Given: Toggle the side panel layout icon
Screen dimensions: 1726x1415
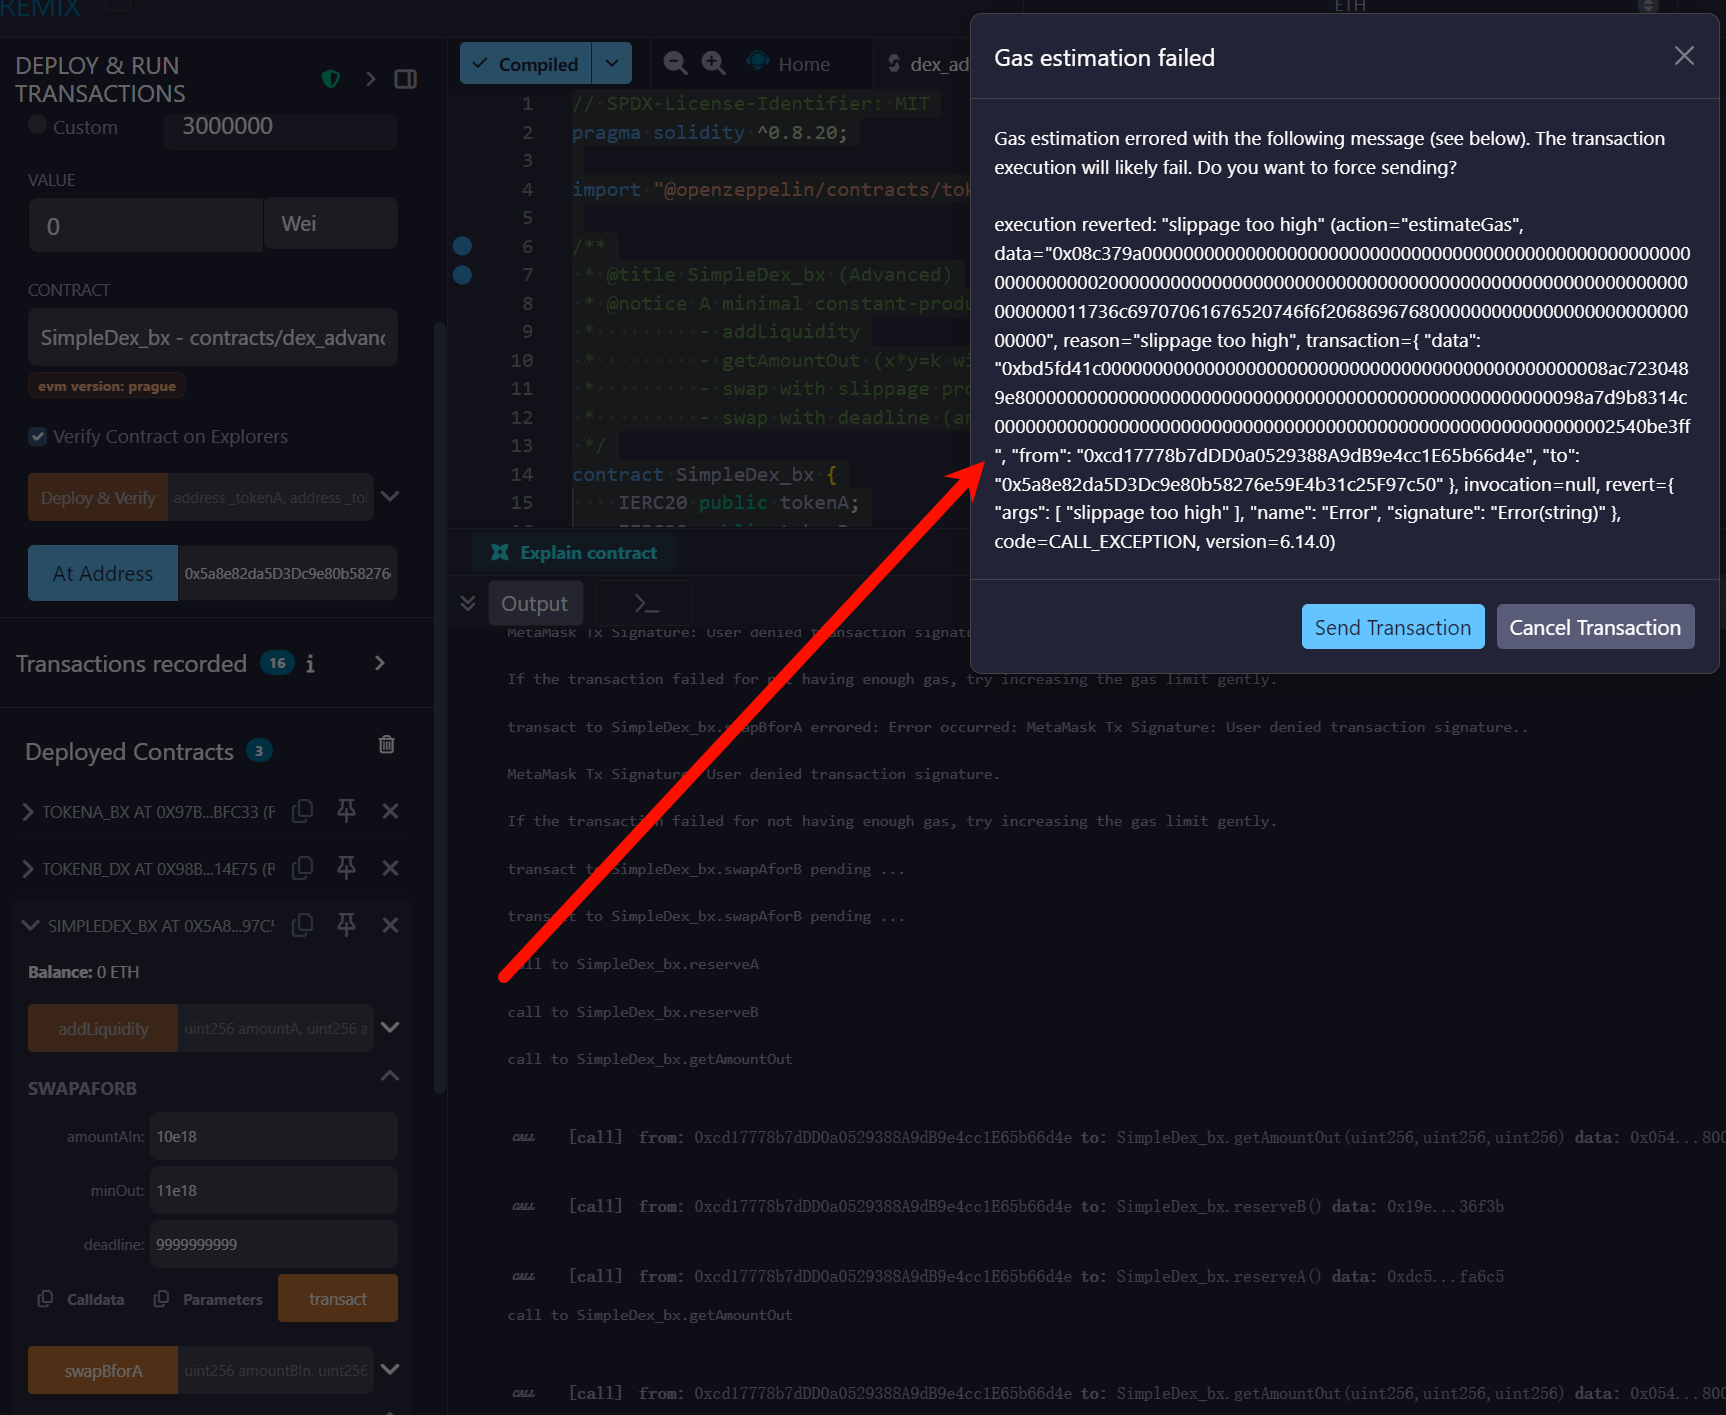Looking at the screenshot, I should (x=405, y=79).
